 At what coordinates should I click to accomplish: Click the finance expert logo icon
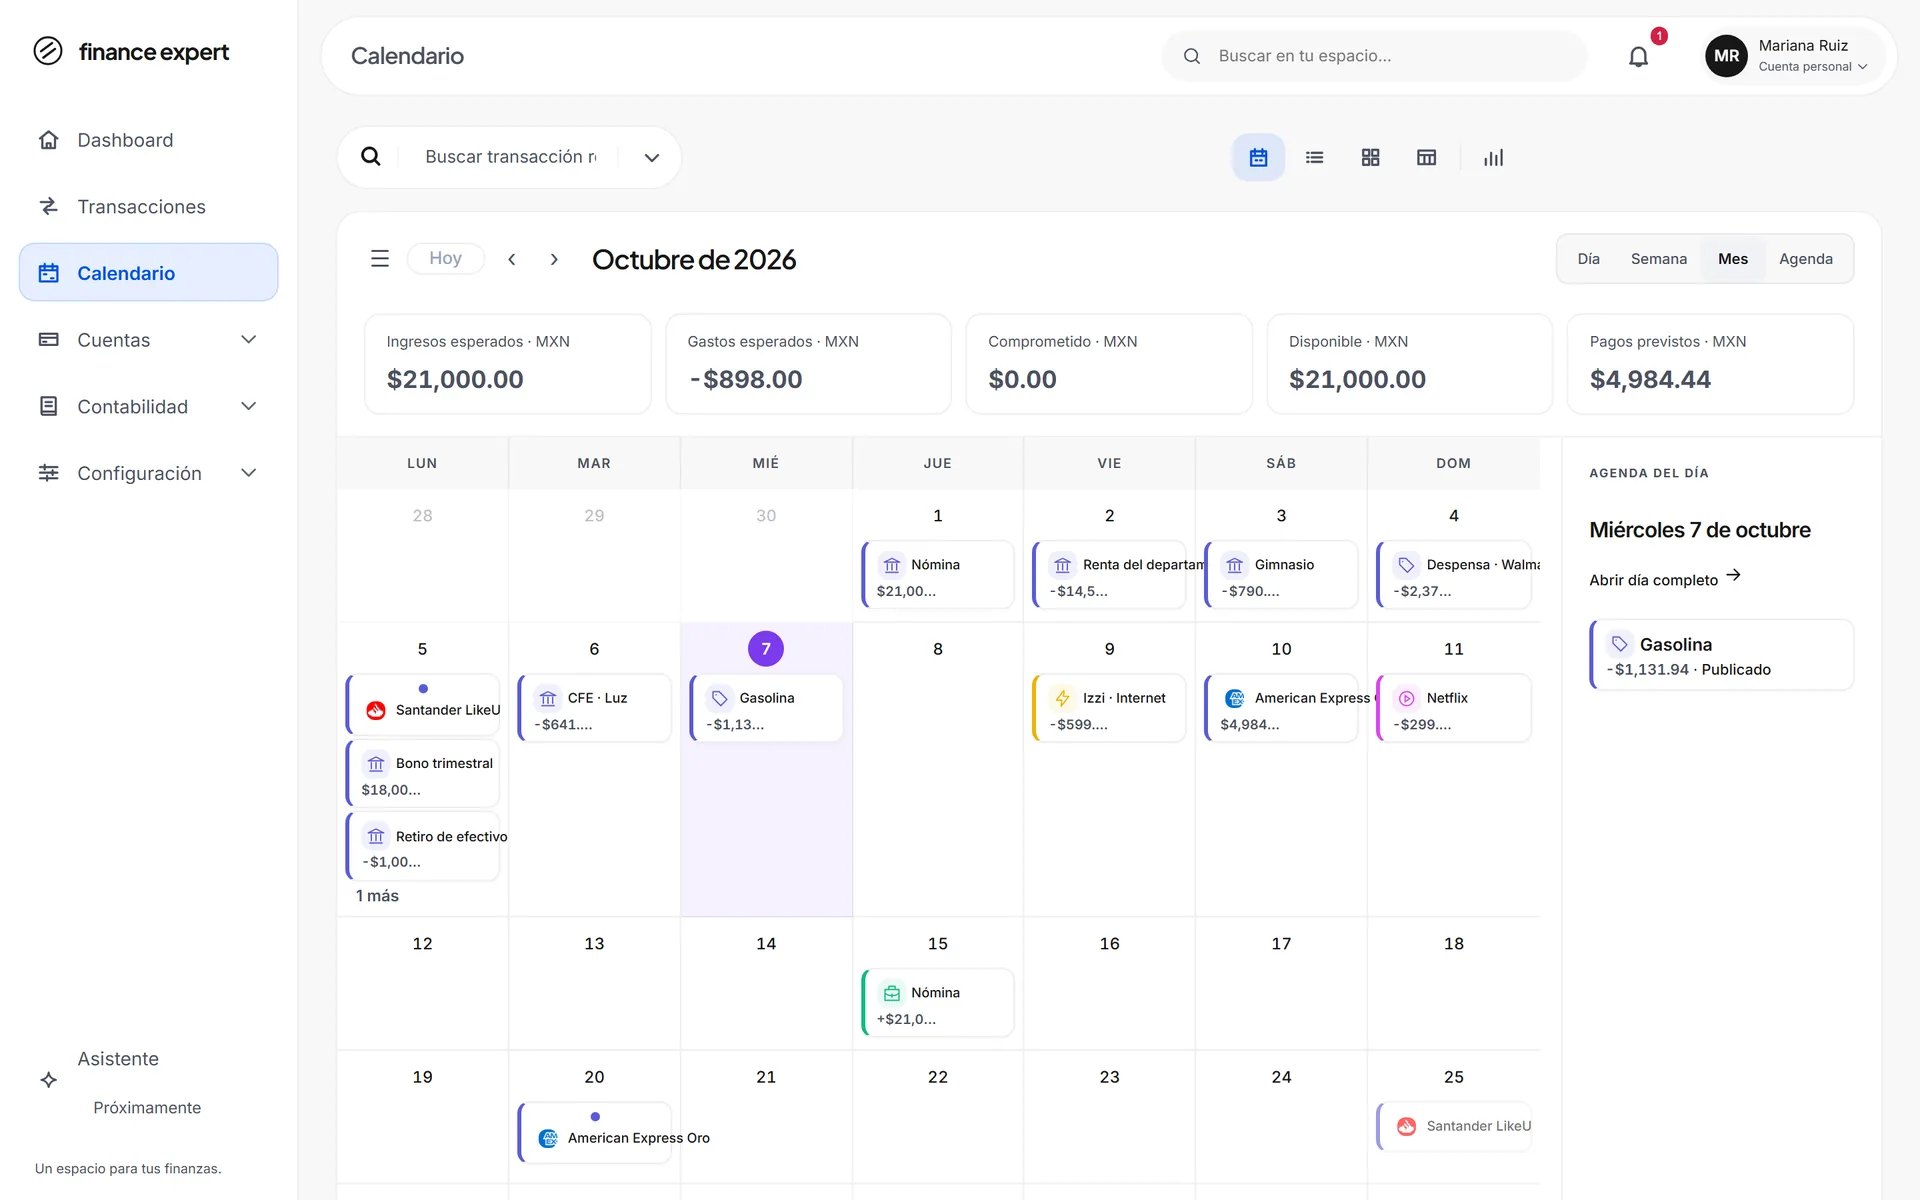point(48,51)
